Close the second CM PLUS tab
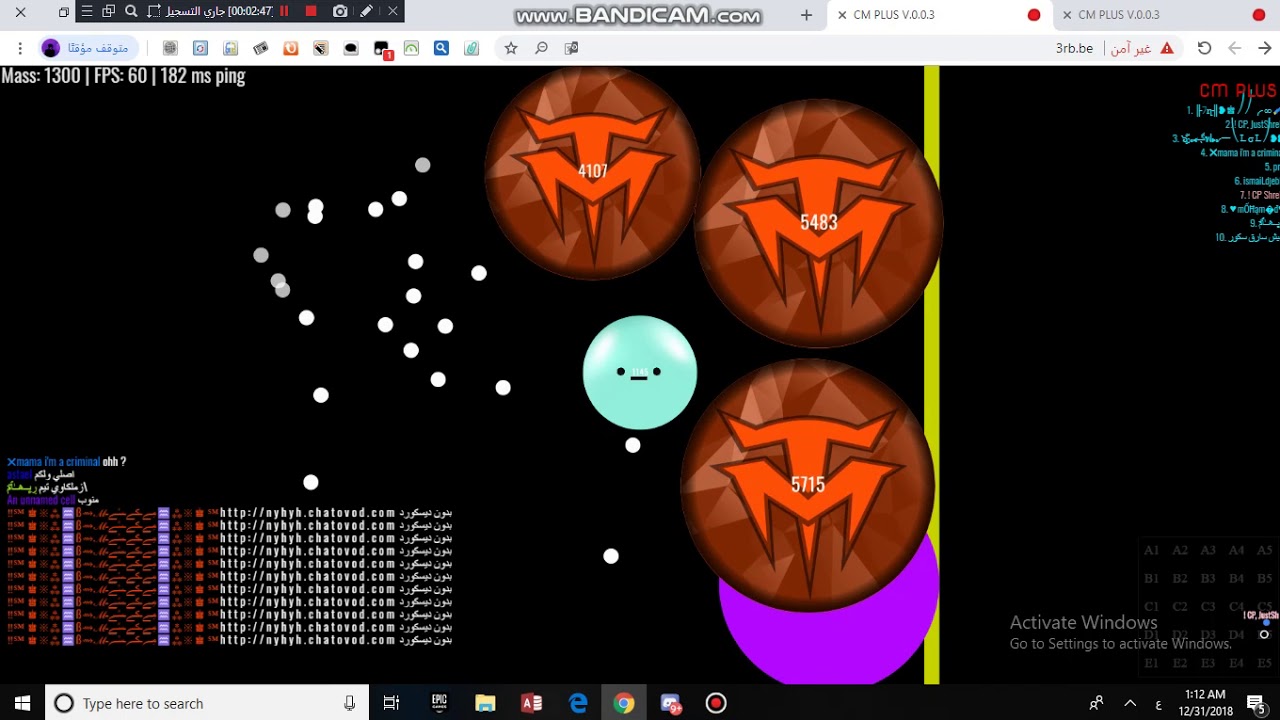1280x720 pixels. (1067, 15)
